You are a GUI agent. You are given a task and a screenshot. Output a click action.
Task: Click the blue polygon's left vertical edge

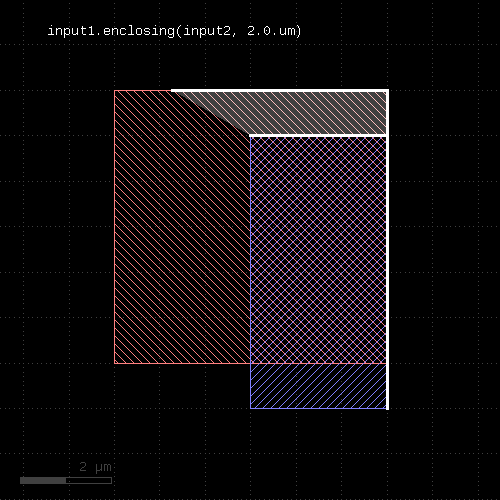point(250,272)
